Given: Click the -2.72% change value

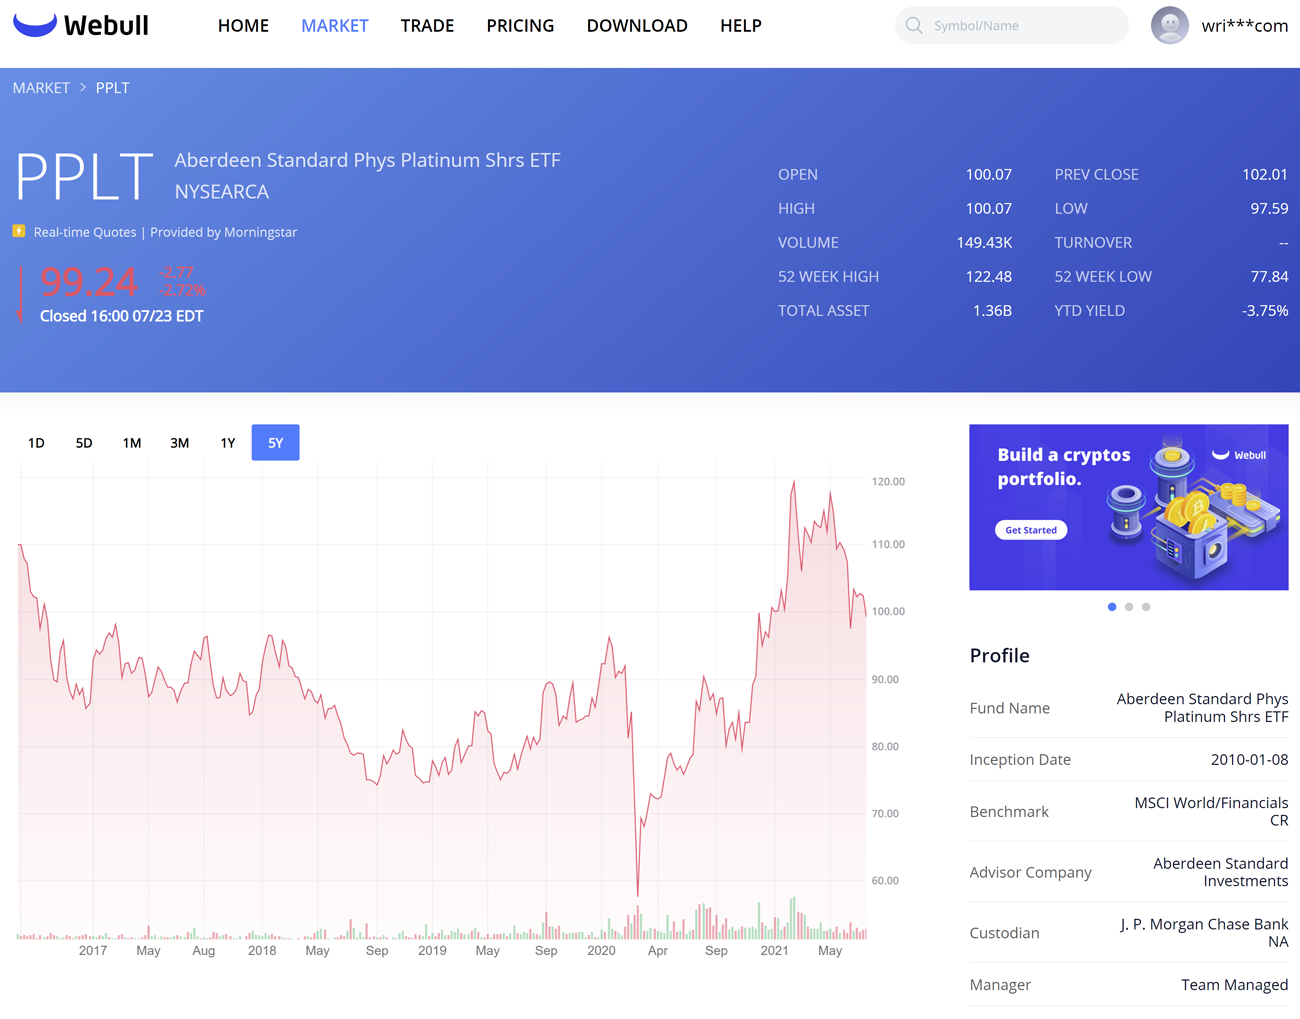Looking at the screenshot, I should tap(182, 290).
